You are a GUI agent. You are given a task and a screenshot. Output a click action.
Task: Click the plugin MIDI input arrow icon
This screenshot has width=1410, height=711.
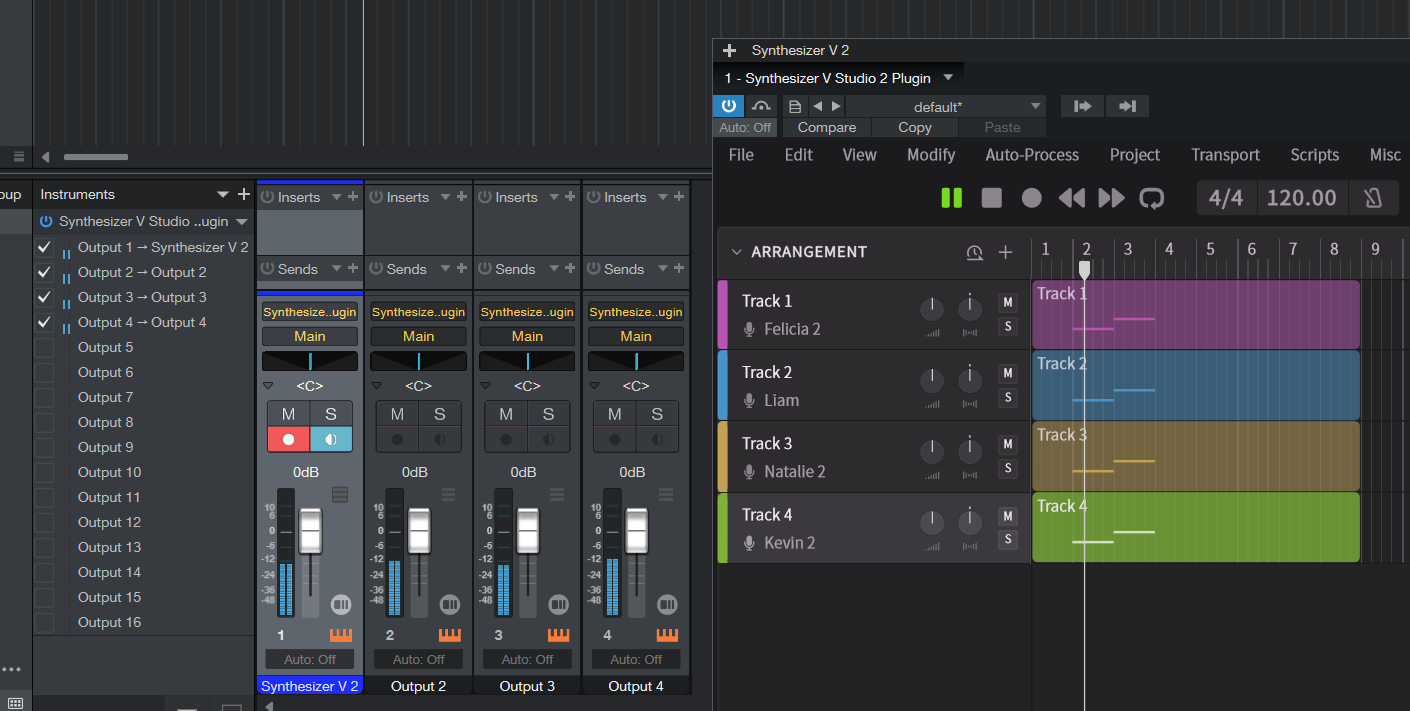click(1082, 106)
